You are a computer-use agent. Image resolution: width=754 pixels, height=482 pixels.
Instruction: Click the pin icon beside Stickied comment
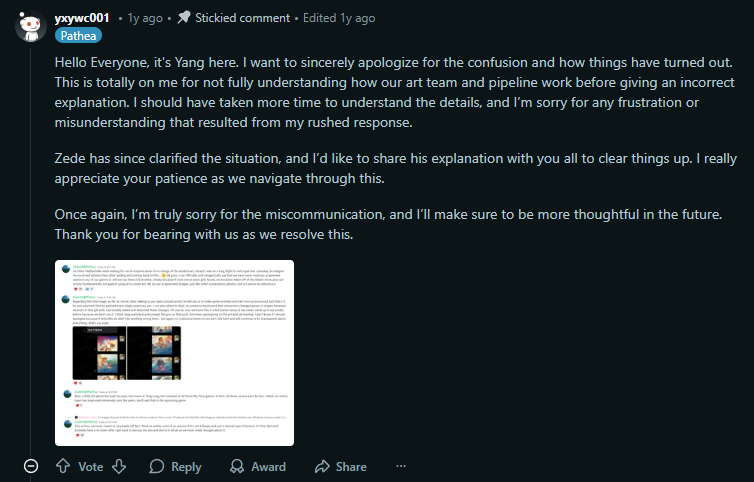click(x=184, y=18)
